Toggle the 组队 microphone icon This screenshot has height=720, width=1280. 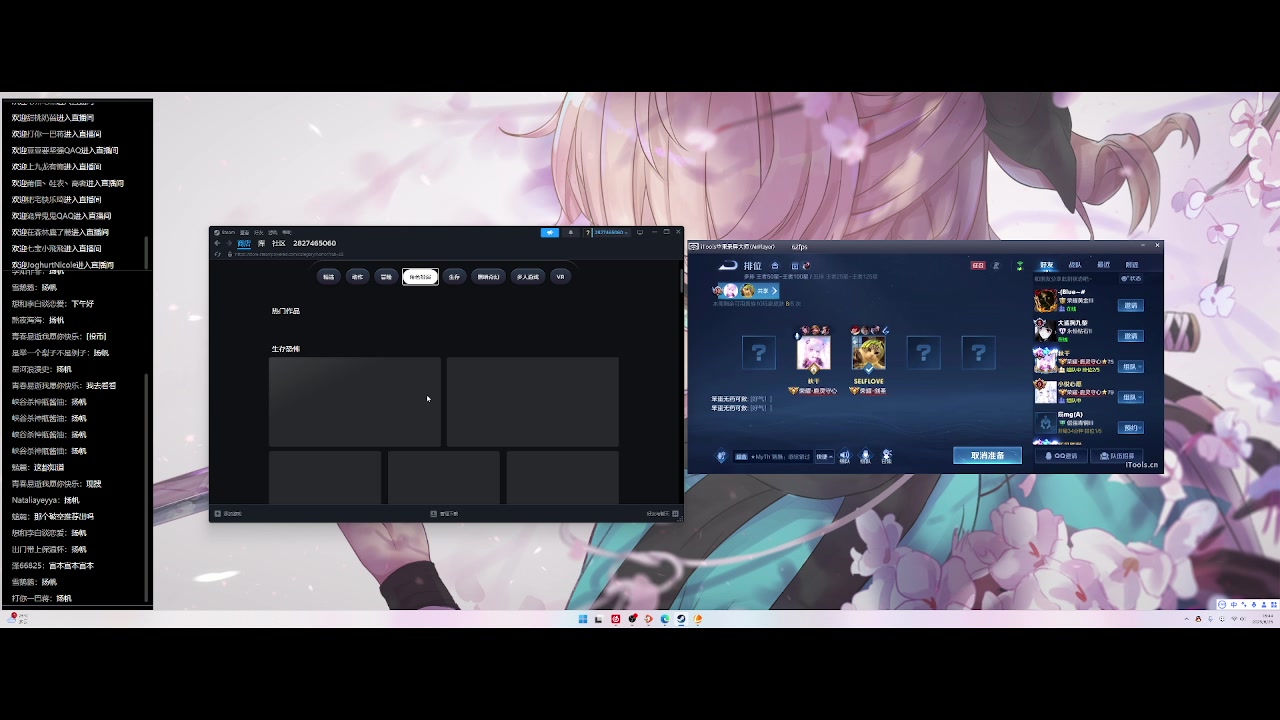tap(865, 456)
